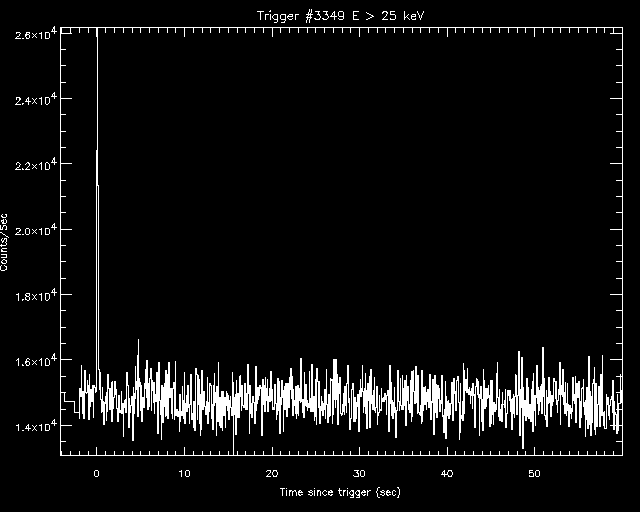
Task: Click the x-axis tick label 40
Action: pyautogui.click(x=447, y=474)
